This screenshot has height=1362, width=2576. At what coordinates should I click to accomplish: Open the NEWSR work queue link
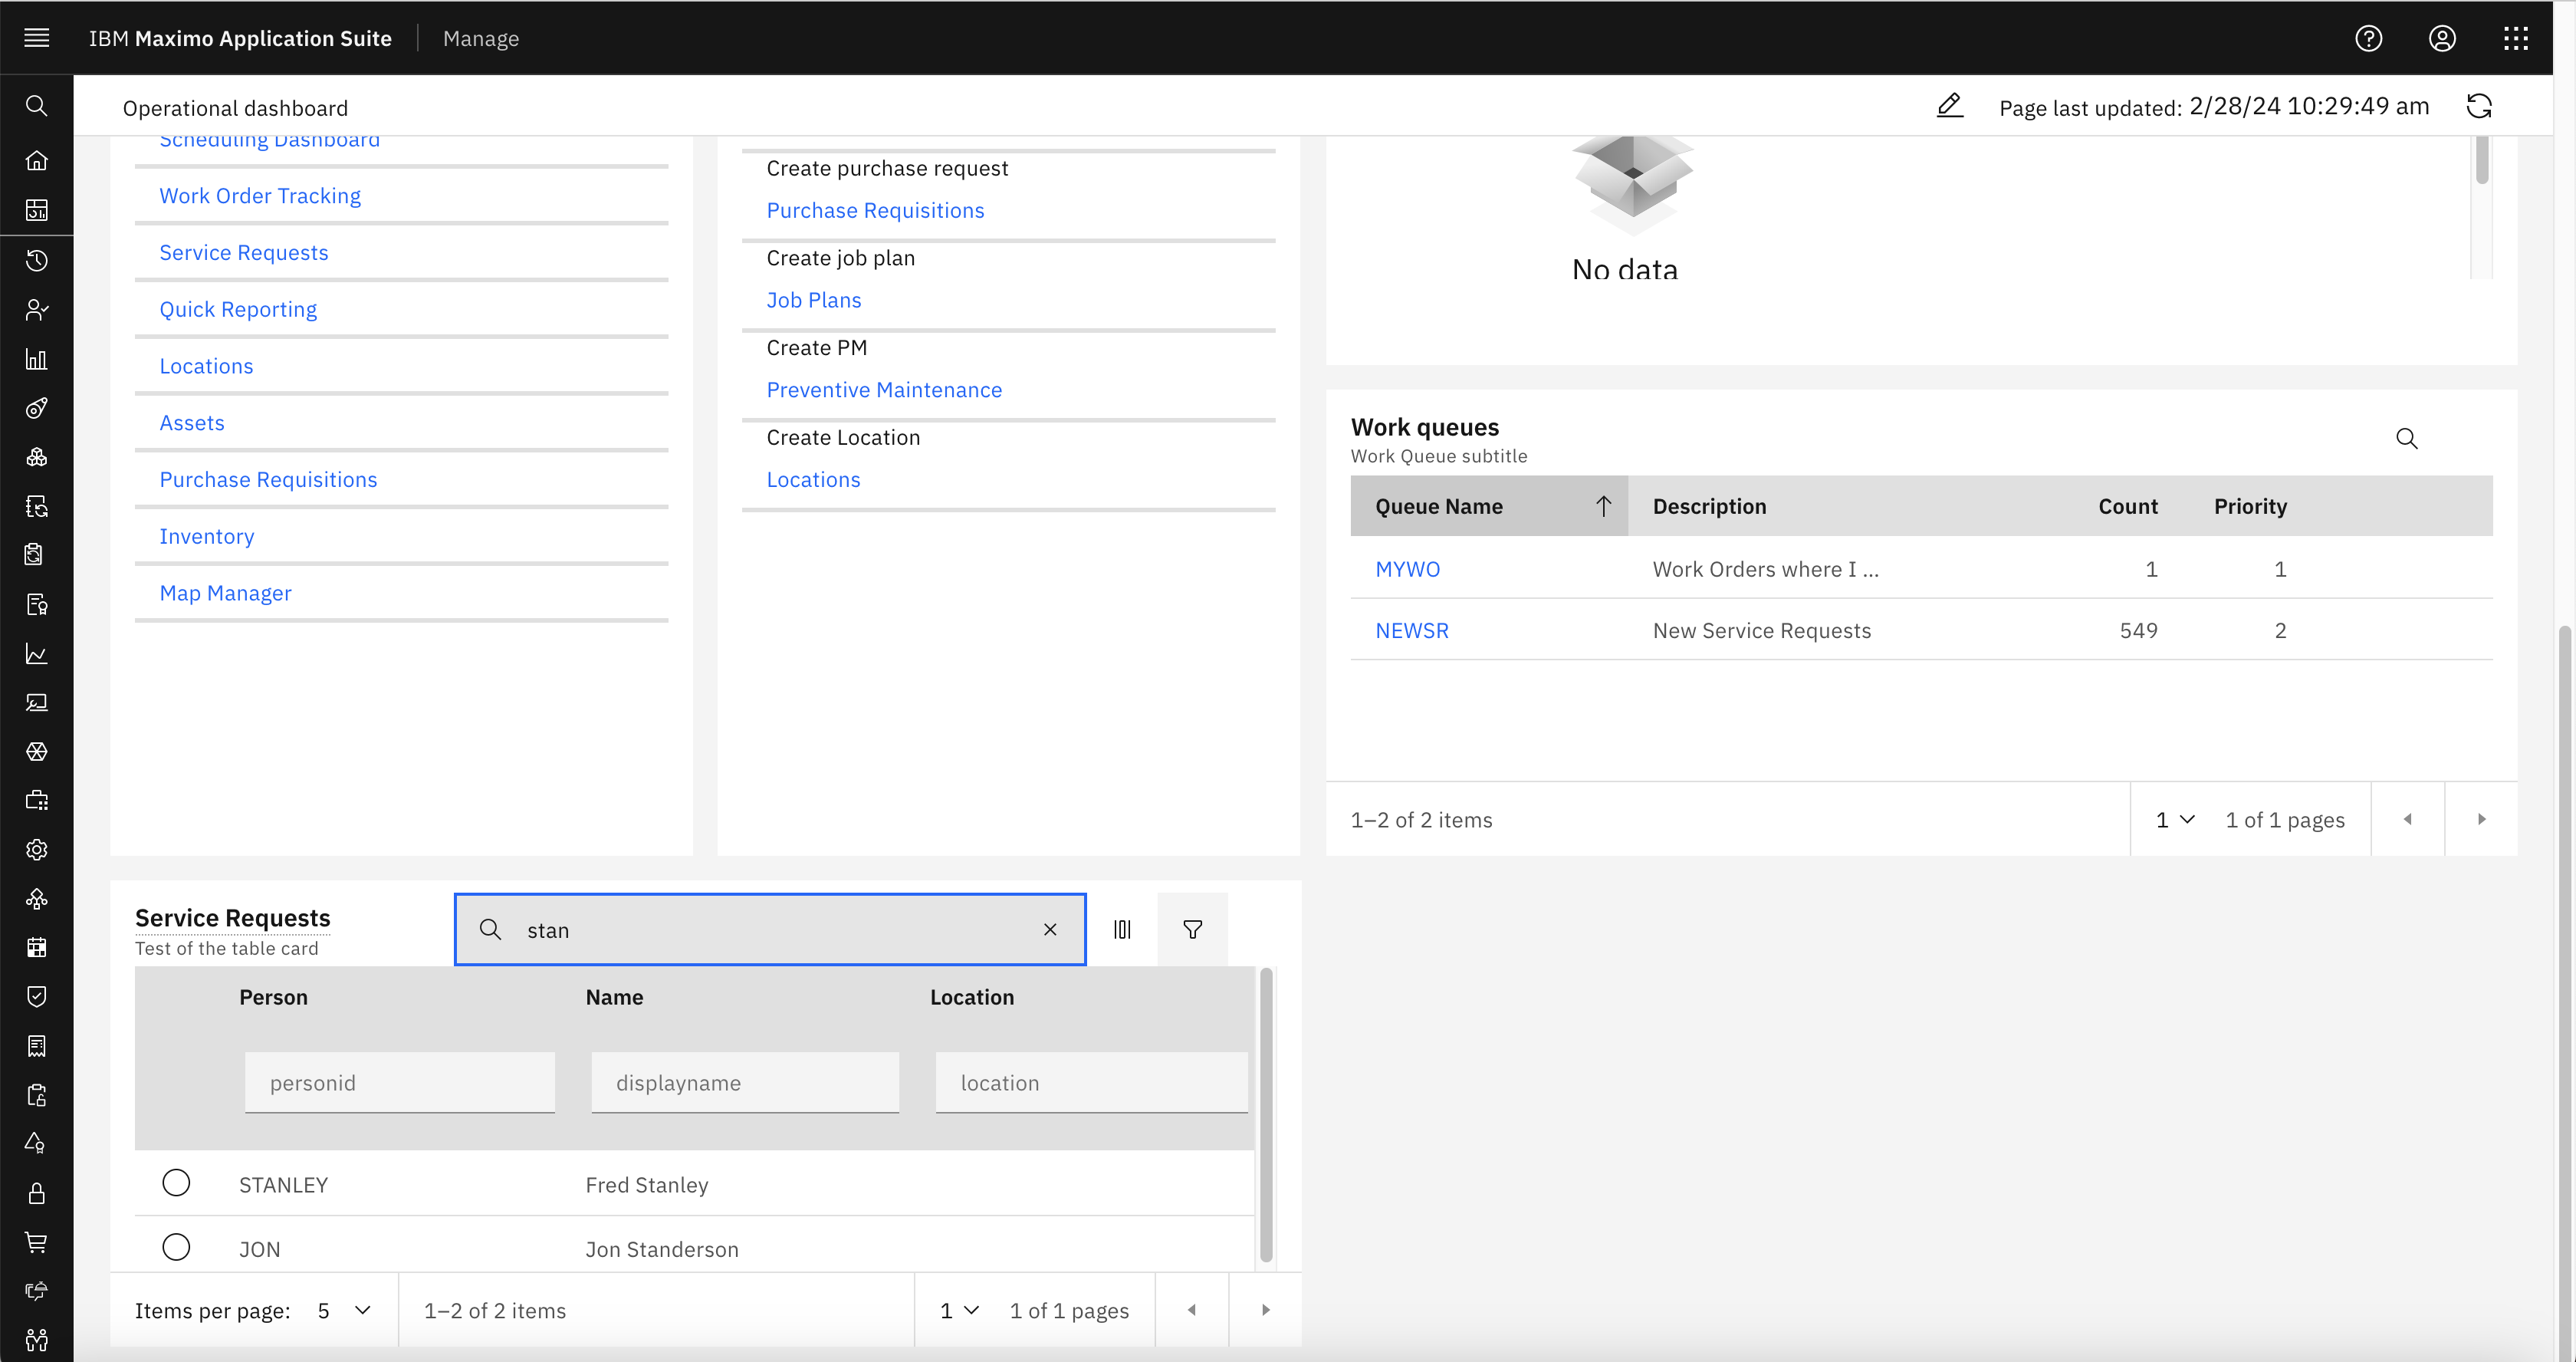[1411, 630]
